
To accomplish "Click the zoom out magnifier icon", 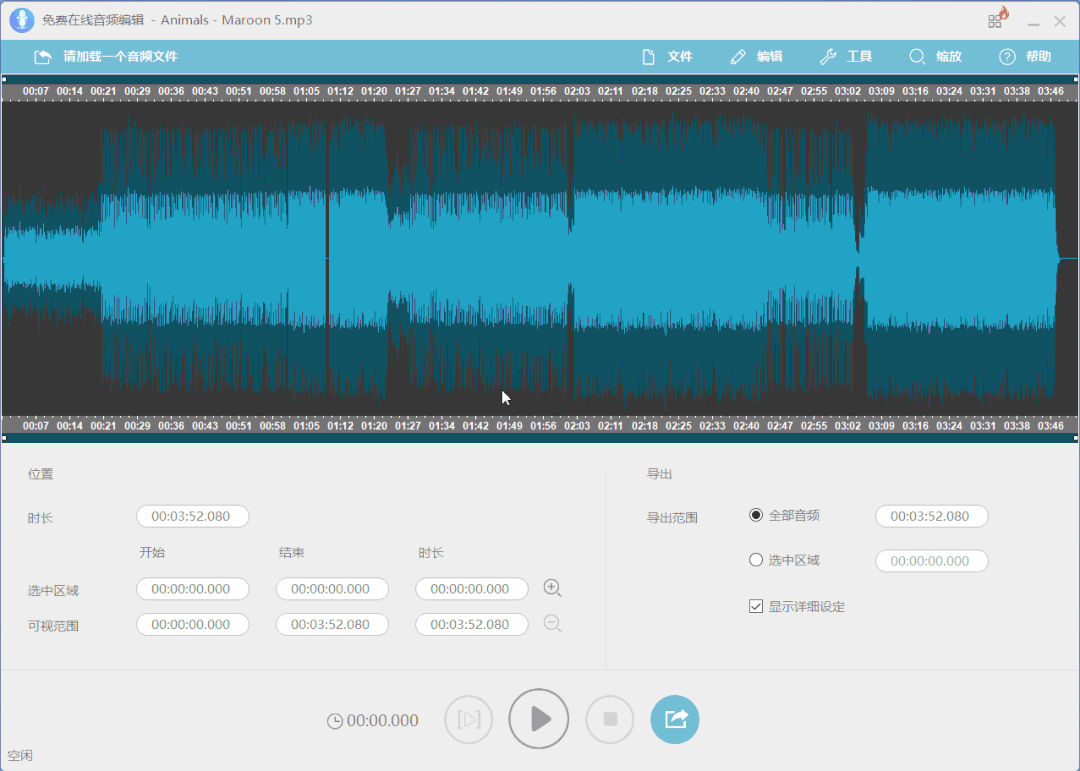I will (x=552, y=624).
